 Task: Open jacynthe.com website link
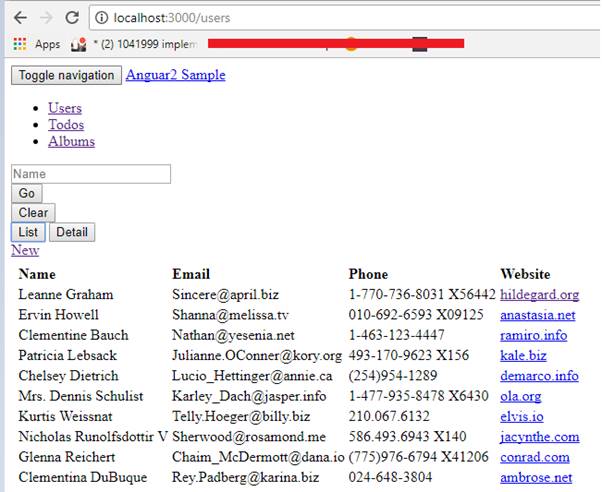pyautogui.click(x=539, y=437)
